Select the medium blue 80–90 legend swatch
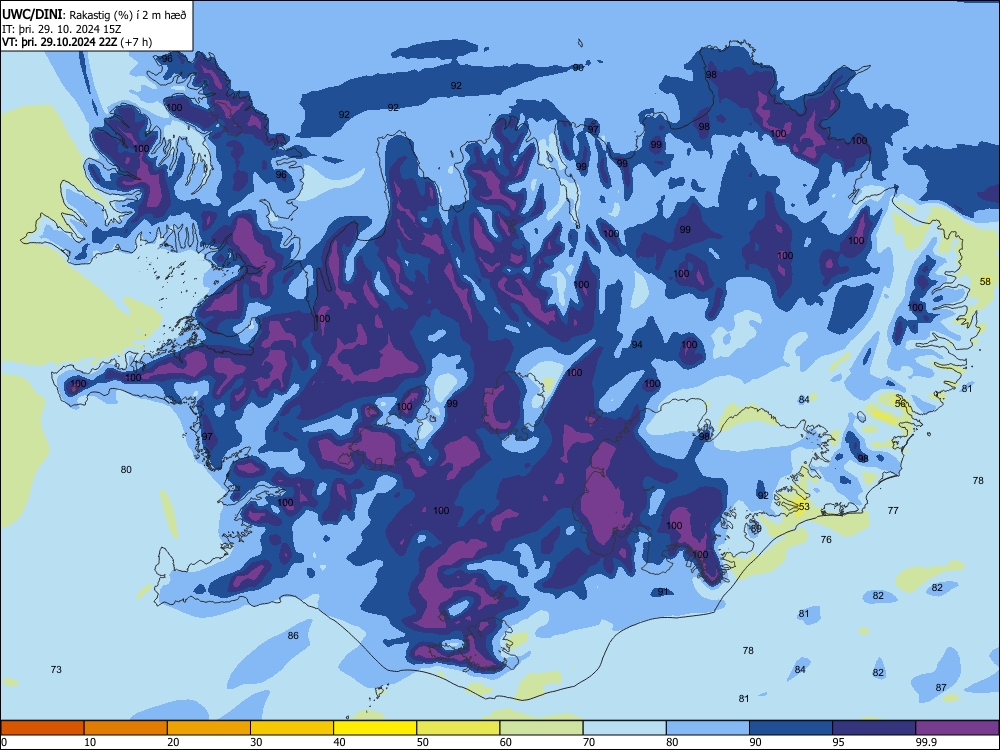This screenshot has height=750, width=1000. pos(707,728)
